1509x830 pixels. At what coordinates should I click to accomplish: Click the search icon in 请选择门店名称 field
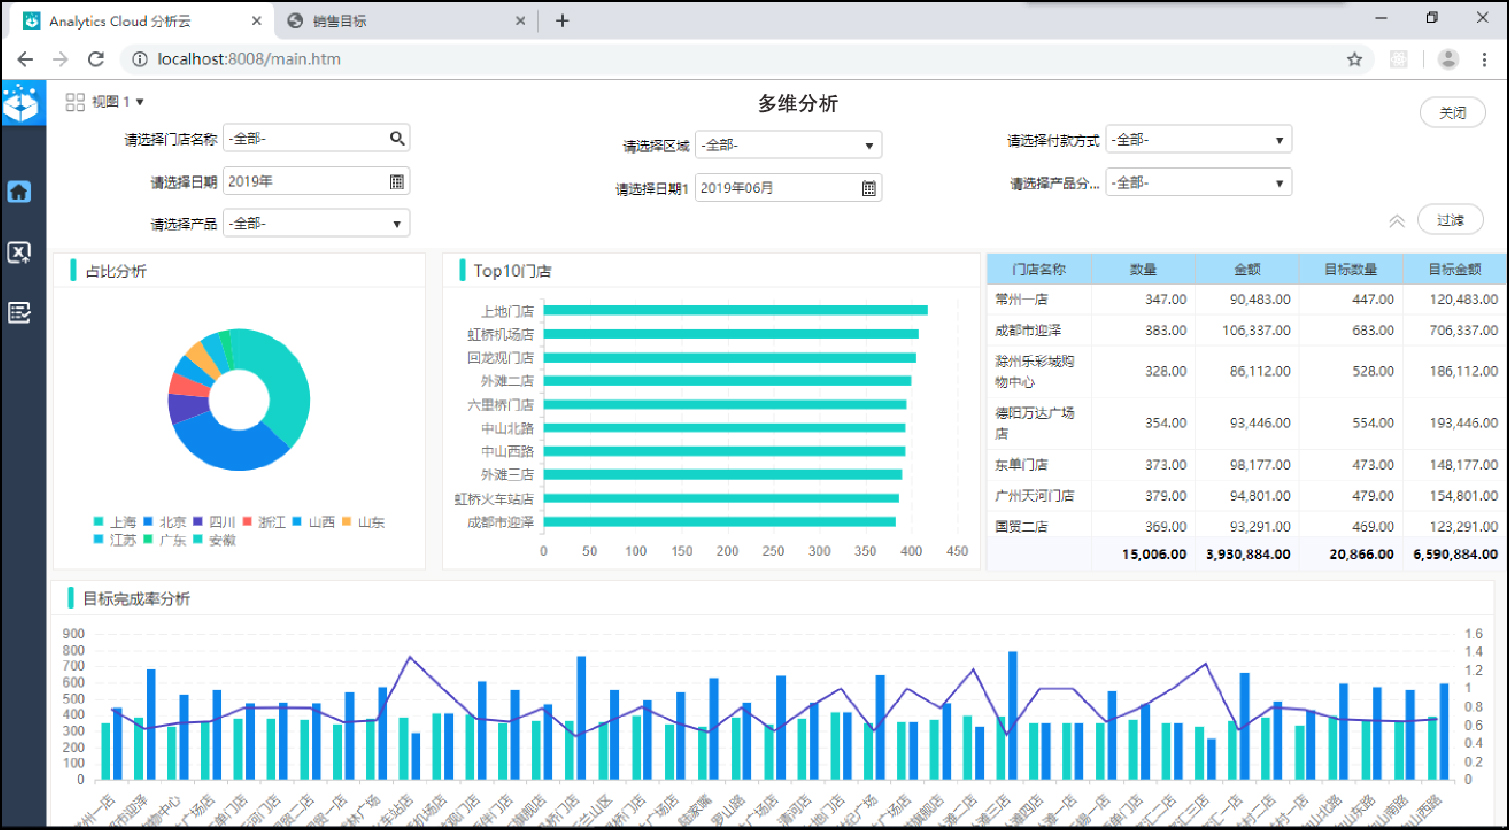(x=397, y=138)
